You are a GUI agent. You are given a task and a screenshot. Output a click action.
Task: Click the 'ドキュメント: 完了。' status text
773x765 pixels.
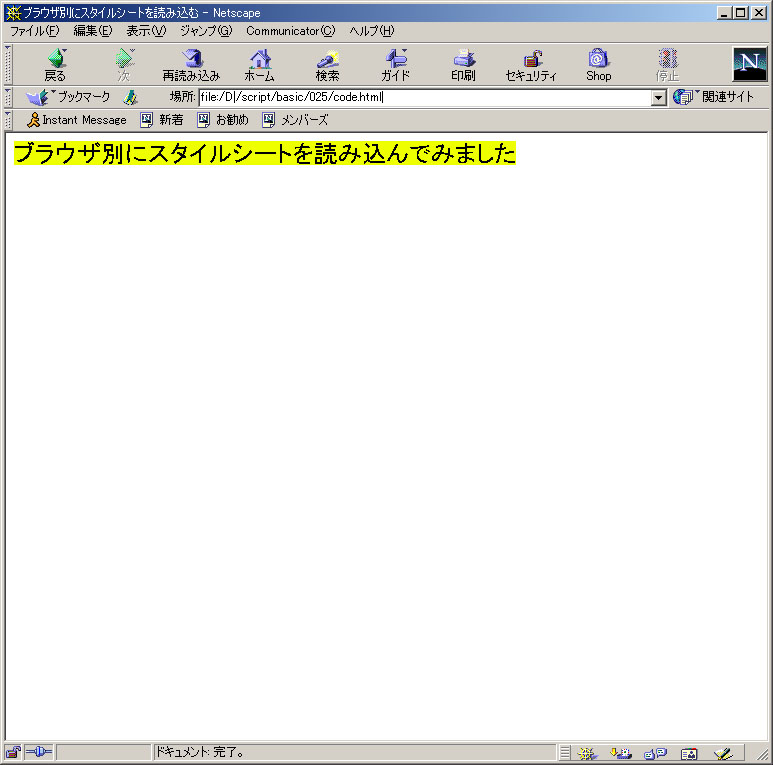[x=200, y=752]
